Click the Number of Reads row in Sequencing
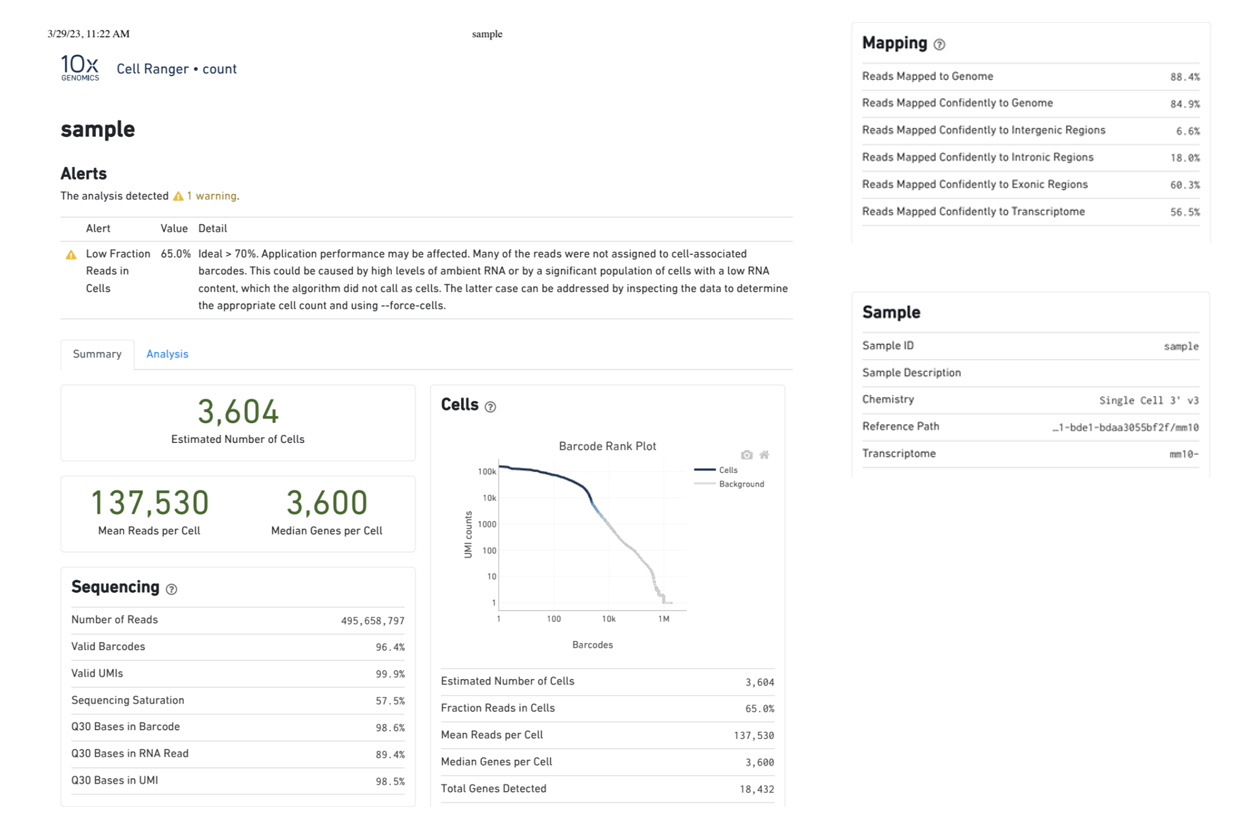The image size is (1248, 829). point(237,620)
